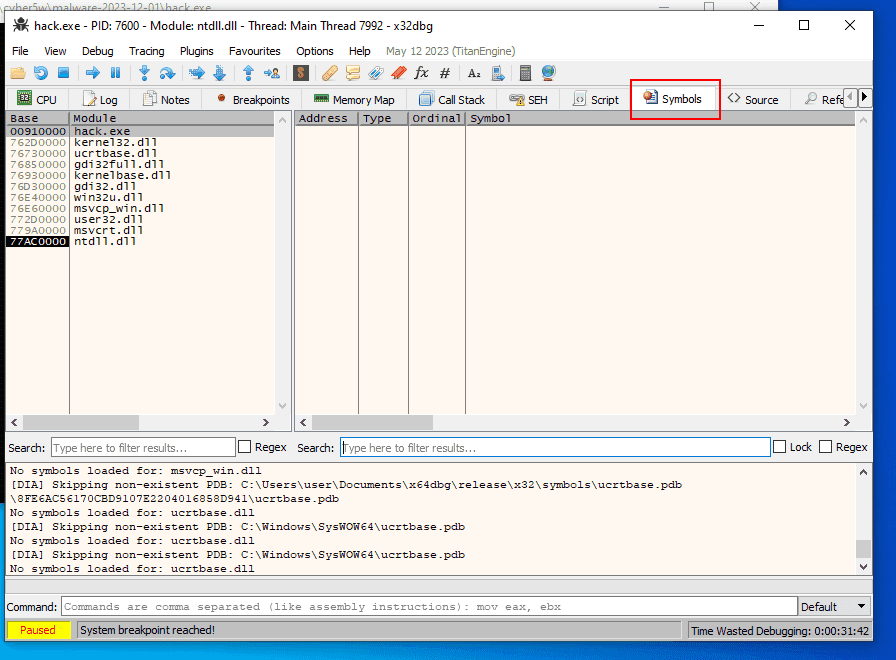
Task: Open a new file with the folder icon
Action: [x=18, y=72]
